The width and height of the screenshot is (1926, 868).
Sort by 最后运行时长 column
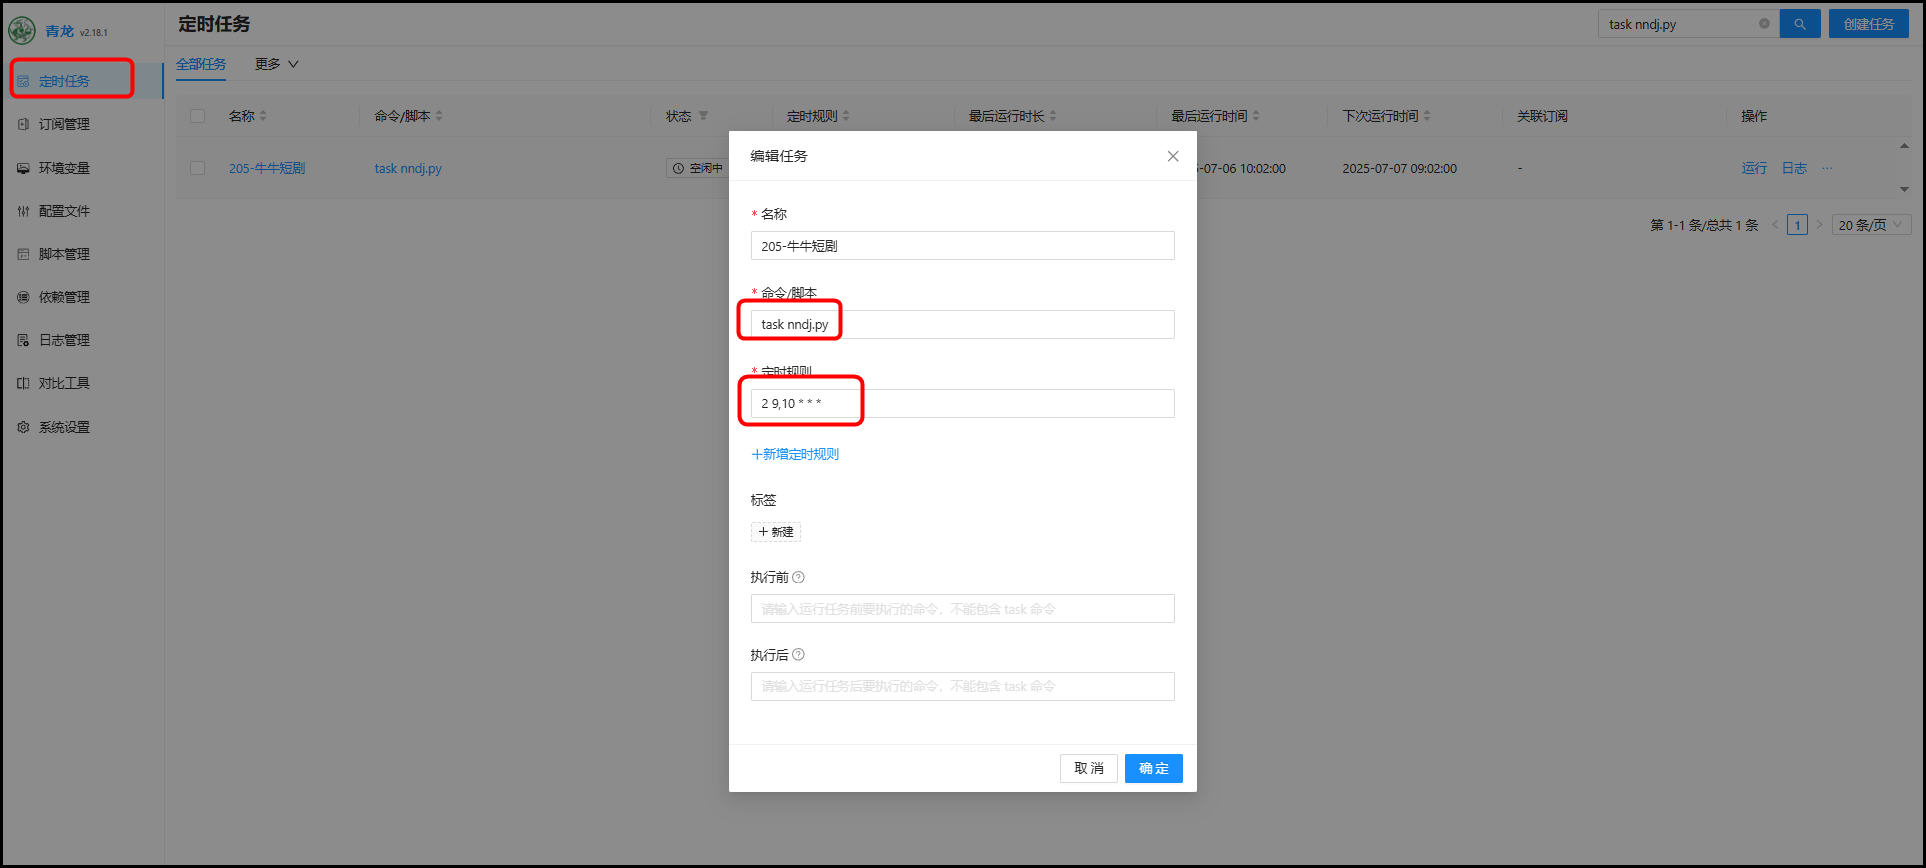pos(1053,116)
